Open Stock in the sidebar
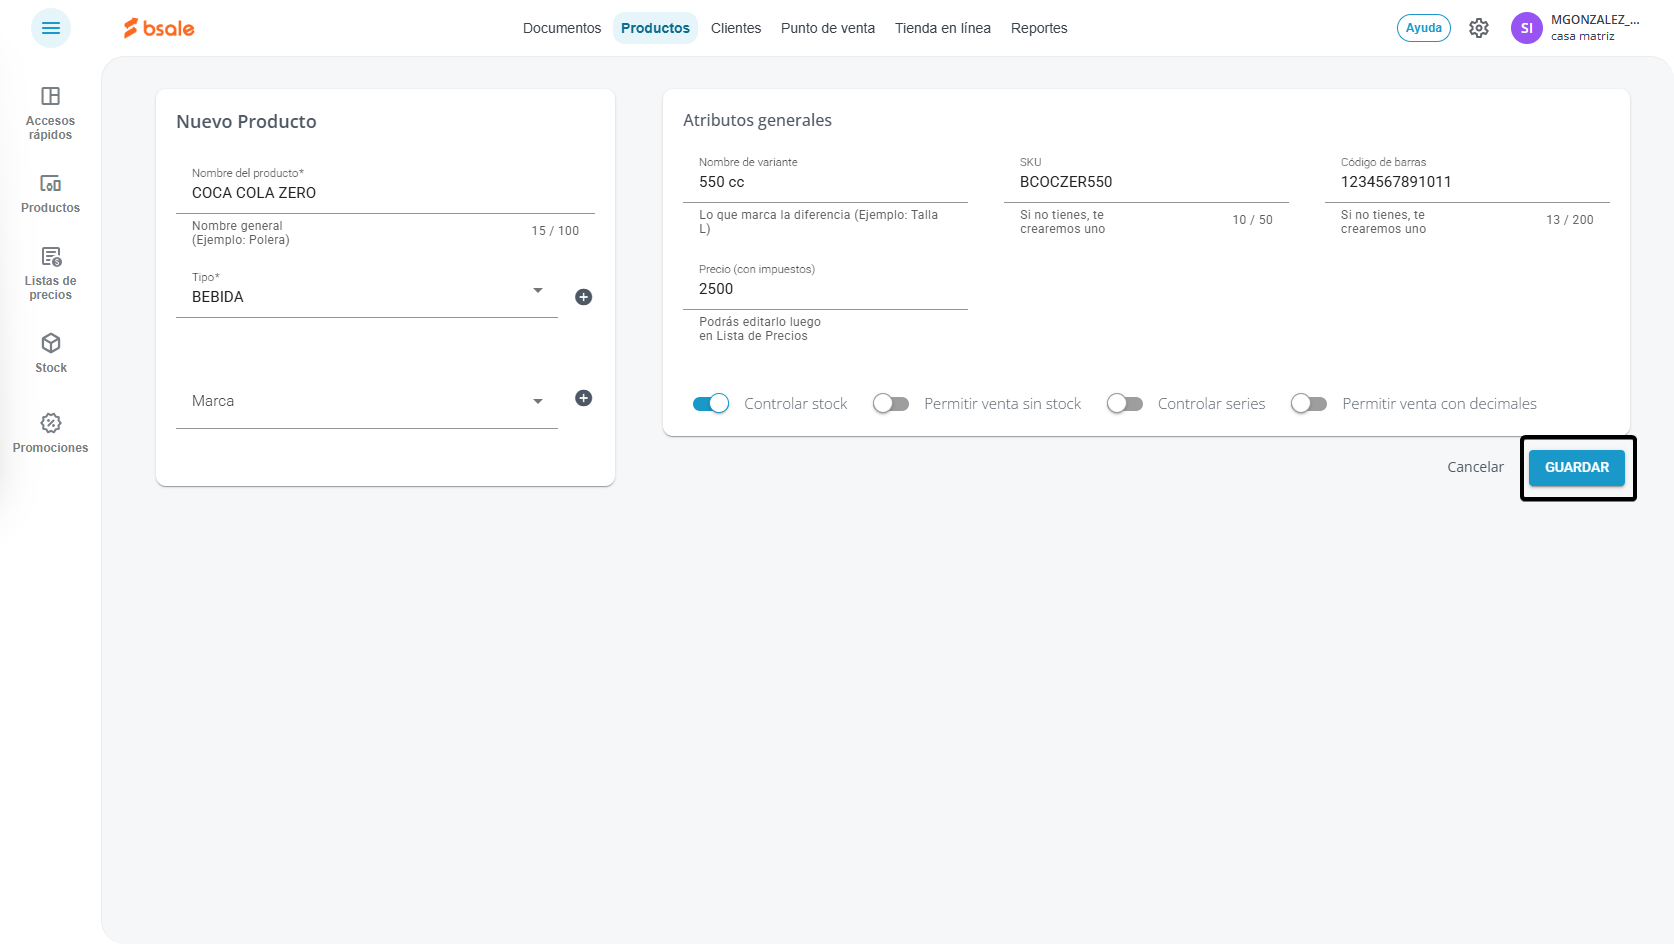This screenshot has width=1674, height=944. point(51,353)
